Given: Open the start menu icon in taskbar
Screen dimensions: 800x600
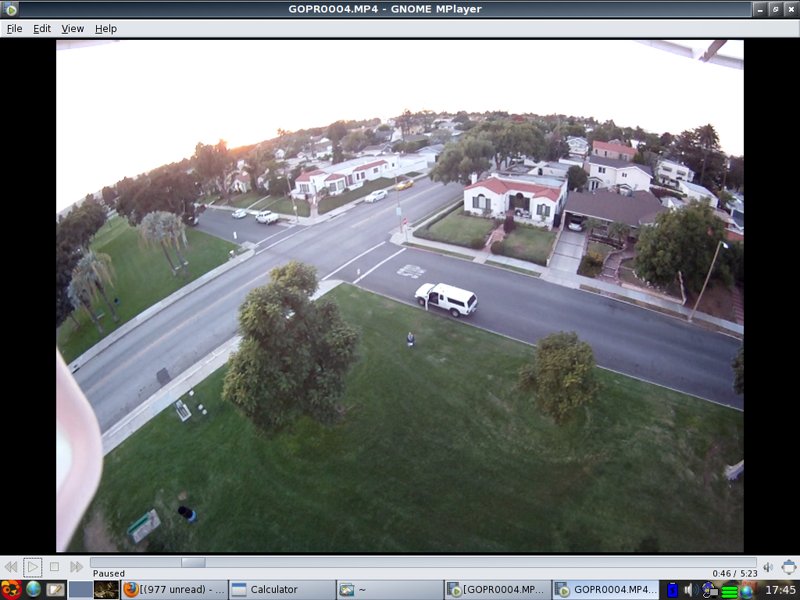Looking at the screenshot, I should (x=11, y=590).
